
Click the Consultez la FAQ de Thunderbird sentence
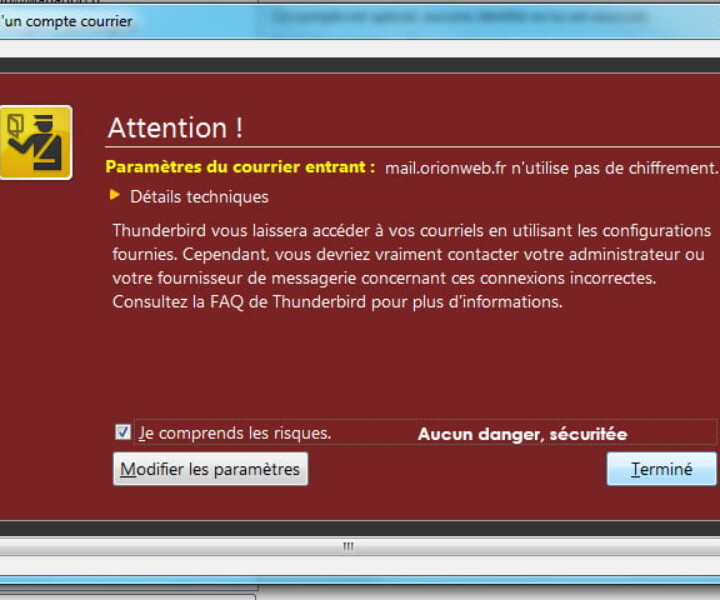tap(338, 302)
